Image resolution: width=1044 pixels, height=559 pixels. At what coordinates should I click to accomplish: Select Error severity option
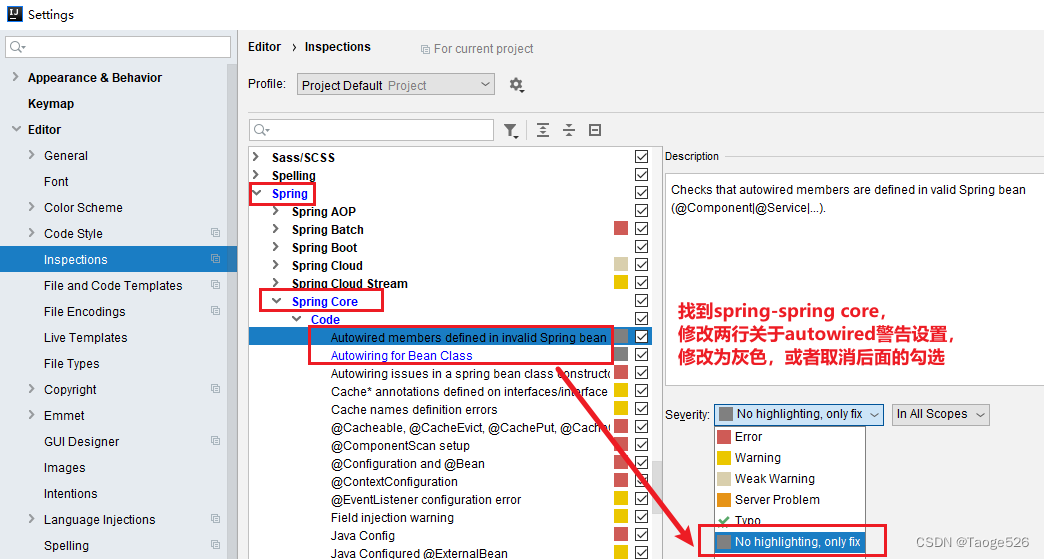(x=790, y=437)
